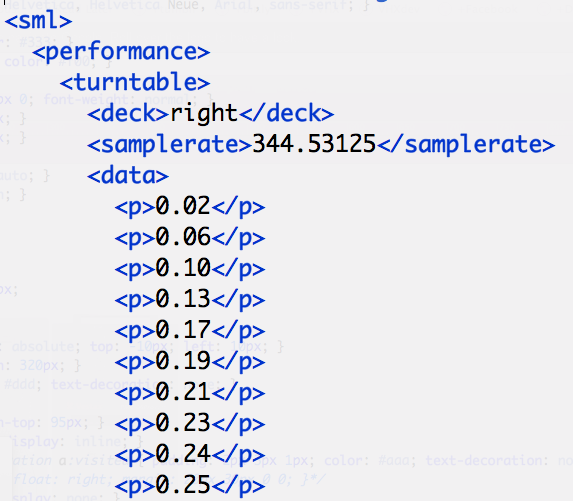This screenshot has height=501, width=573.
Task: Click the value 0.23
Action: coord(183,424)
